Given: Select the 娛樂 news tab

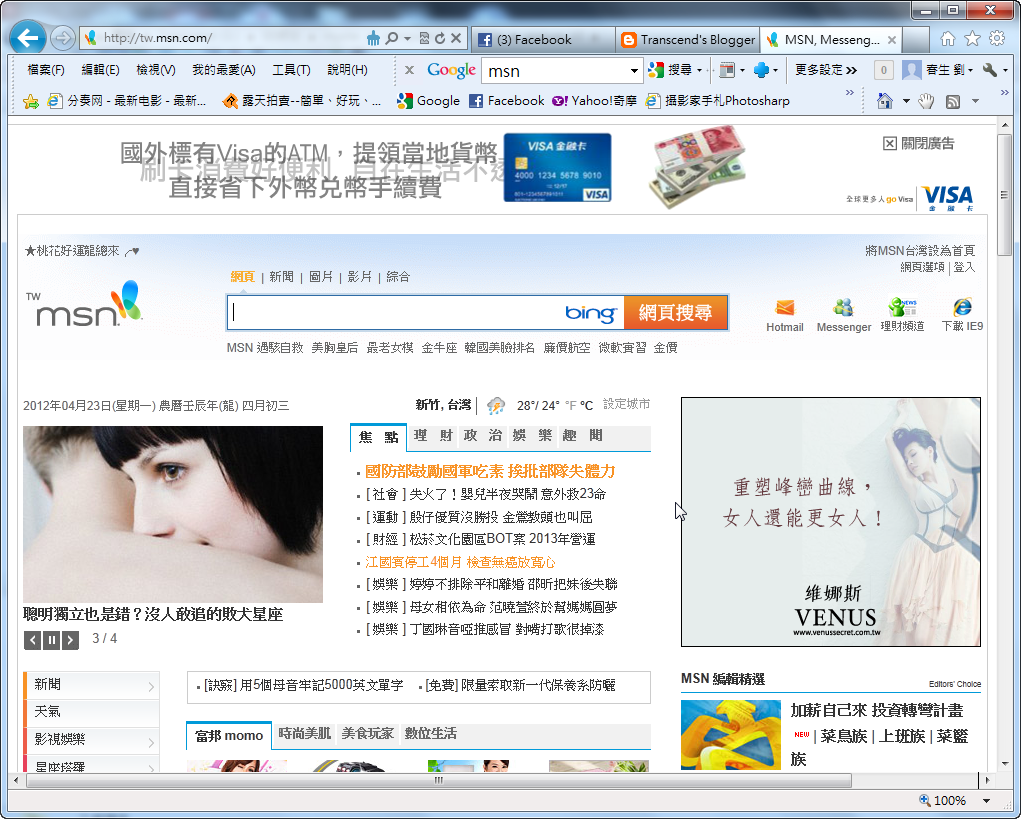Looking at the screenshot, I should point(532,436).
